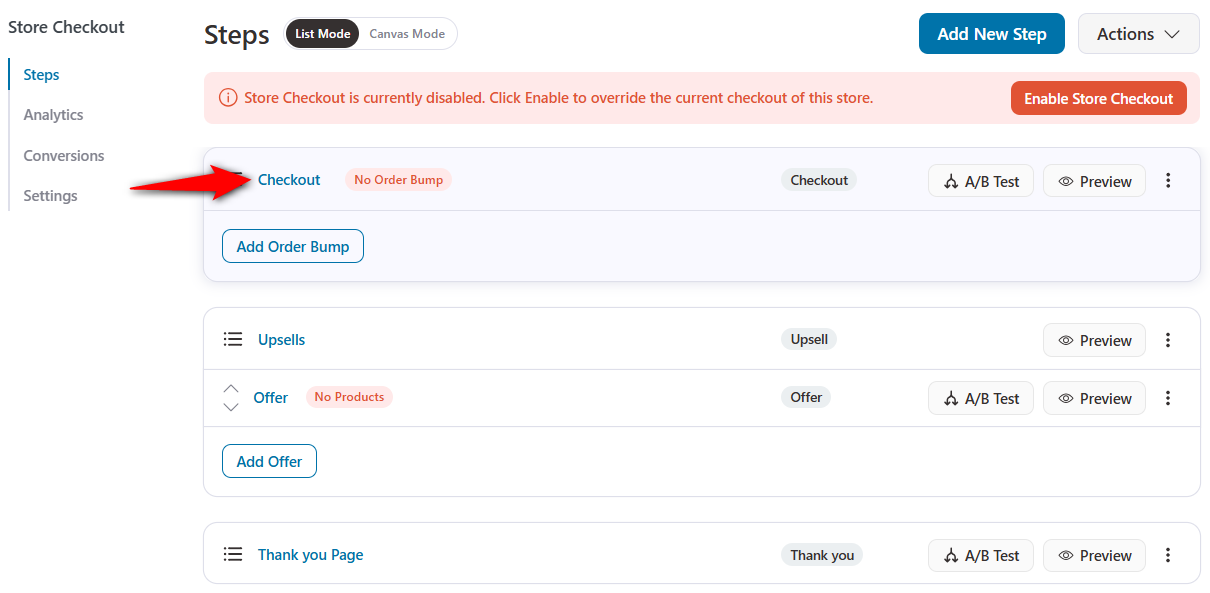
Task: Open the Settings sidebar tab
Action: point(50,196)
